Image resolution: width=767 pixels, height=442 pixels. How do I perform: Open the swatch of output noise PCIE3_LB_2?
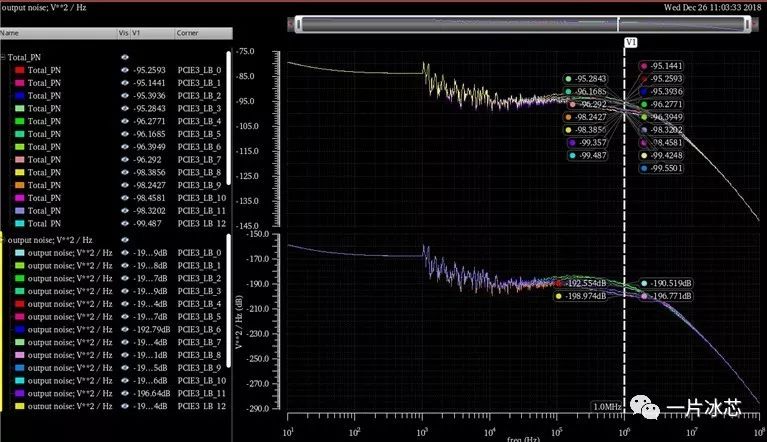tap(20, 278)
